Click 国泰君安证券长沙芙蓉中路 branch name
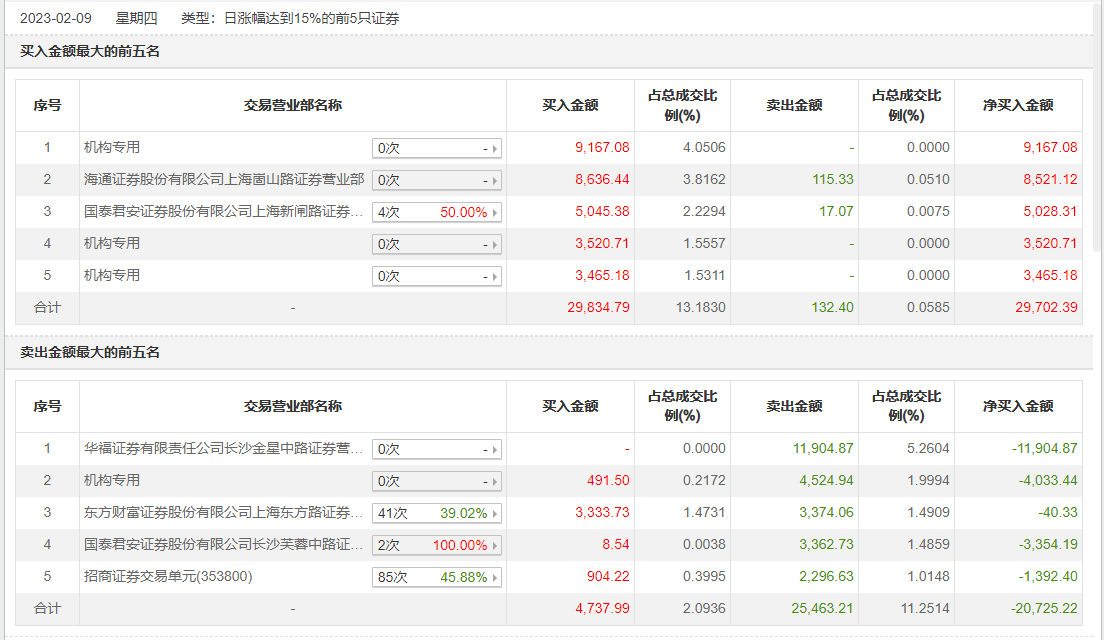Viewport: 1104px width, 640px height. pyautogui.click(x=224, y=545)
